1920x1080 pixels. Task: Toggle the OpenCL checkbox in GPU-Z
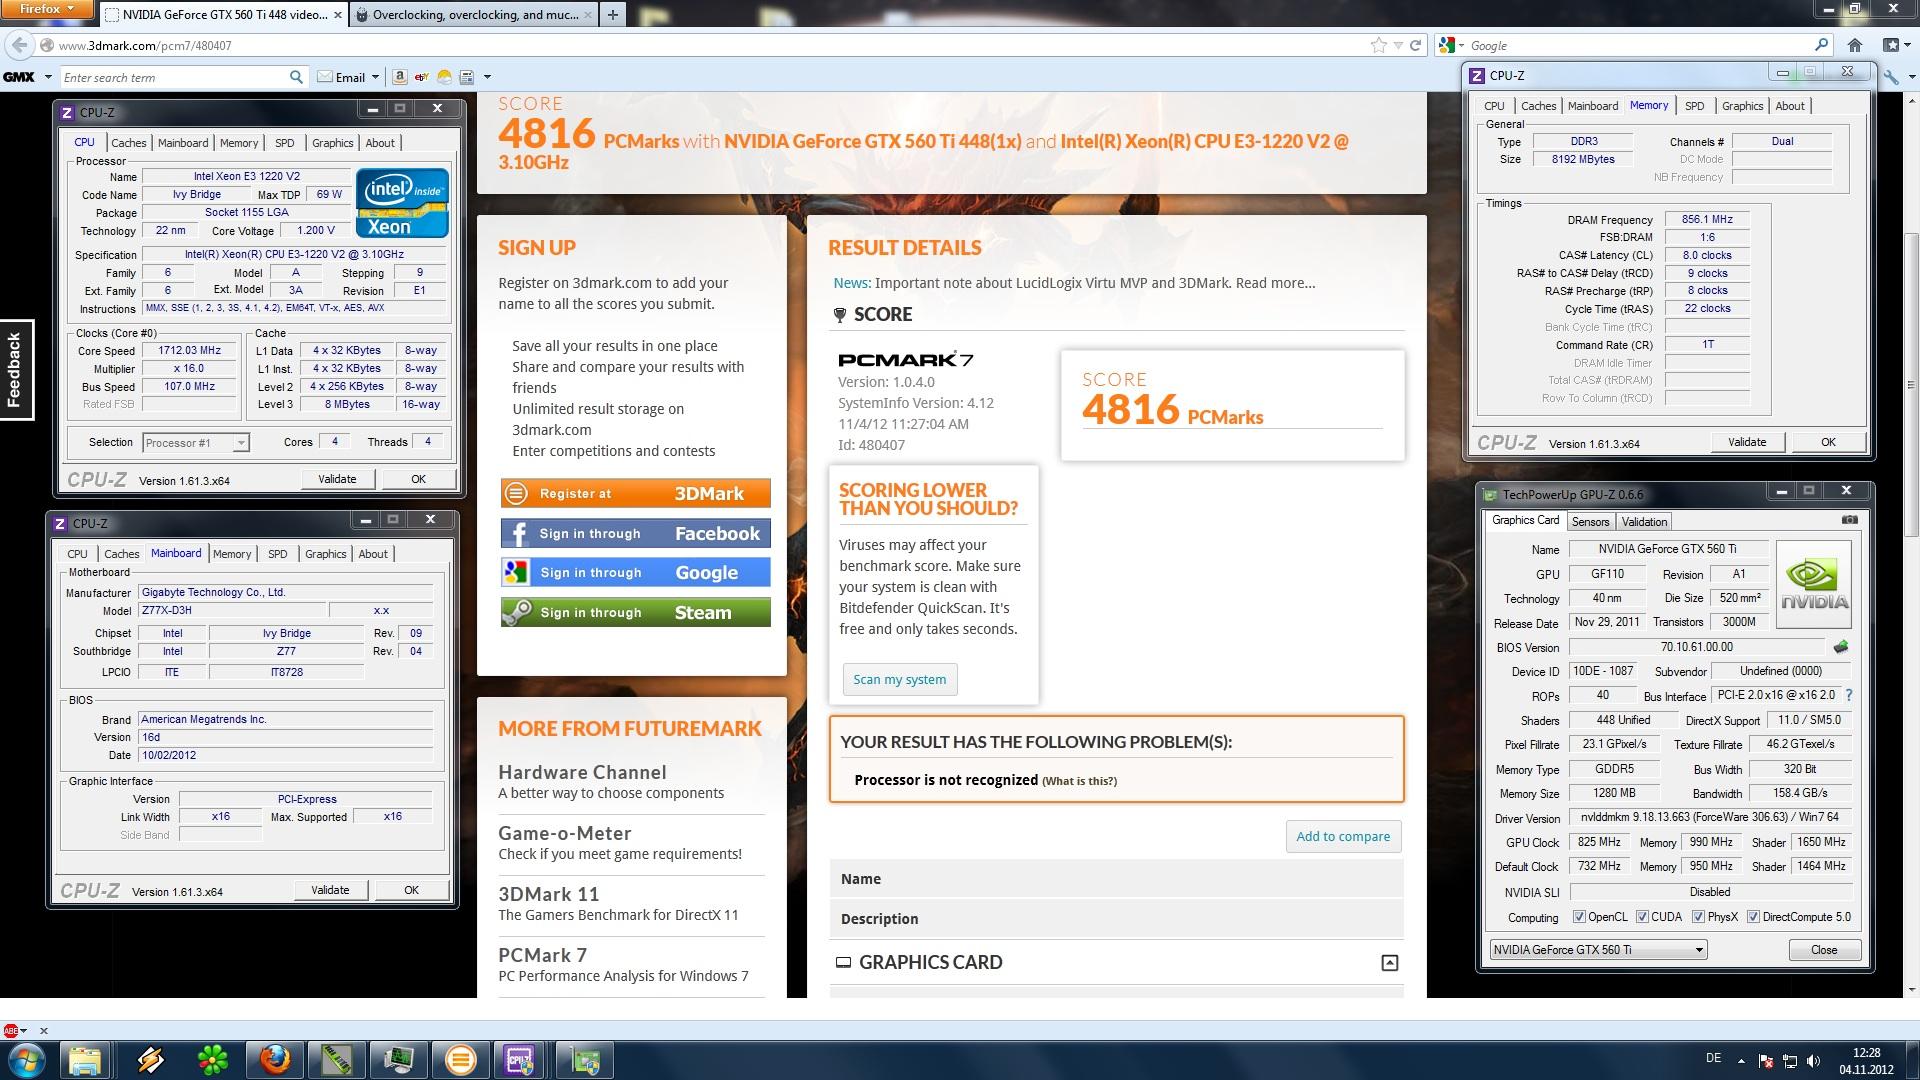click(x=1579, y=917)
